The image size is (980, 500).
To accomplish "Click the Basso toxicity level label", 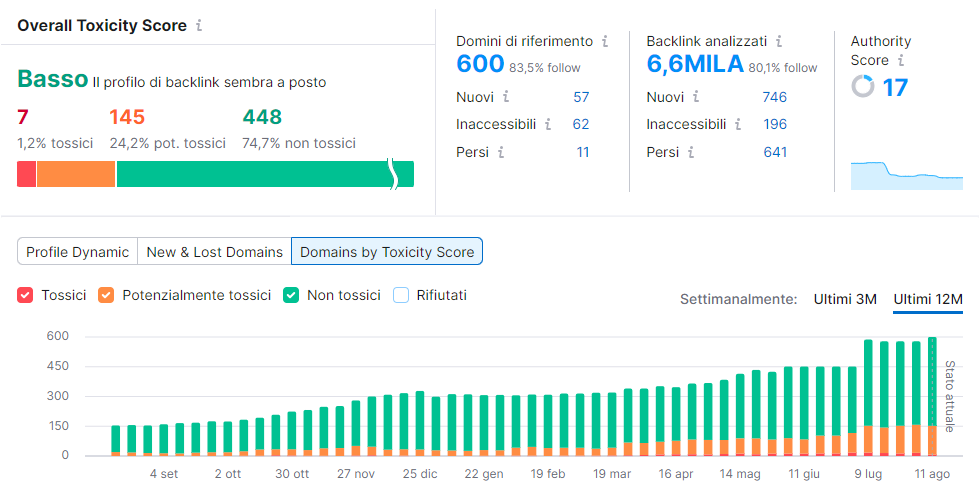I will (52, 79).
